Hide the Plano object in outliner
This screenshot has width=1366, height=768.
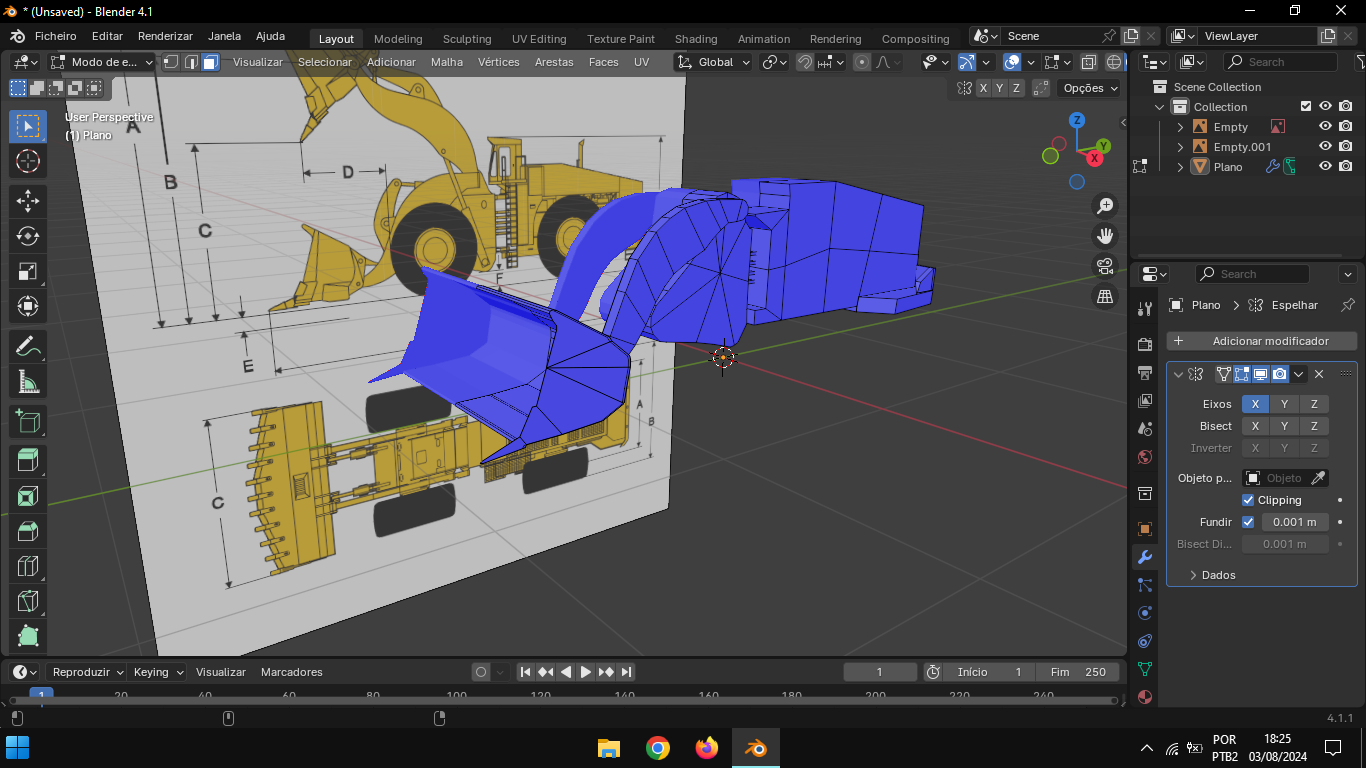coord(1325,167)
